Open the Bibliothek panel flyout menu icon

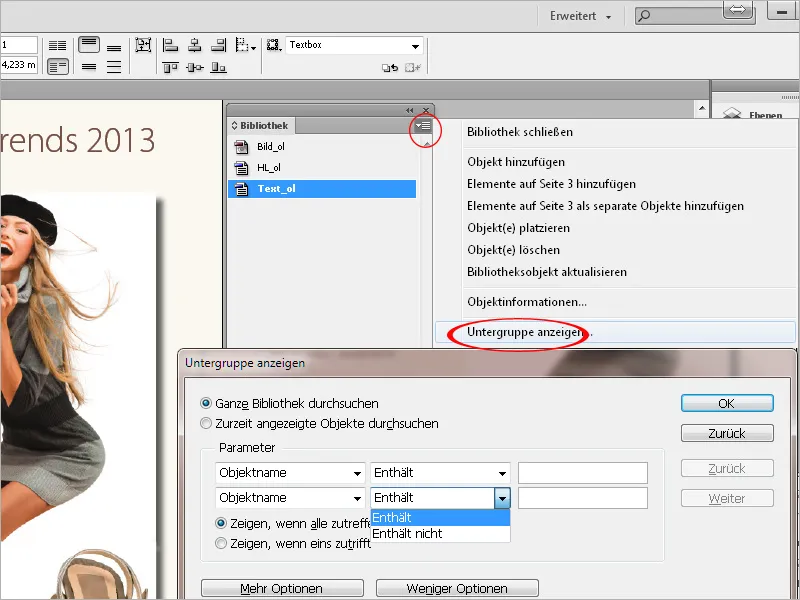(x=423, y=126)
